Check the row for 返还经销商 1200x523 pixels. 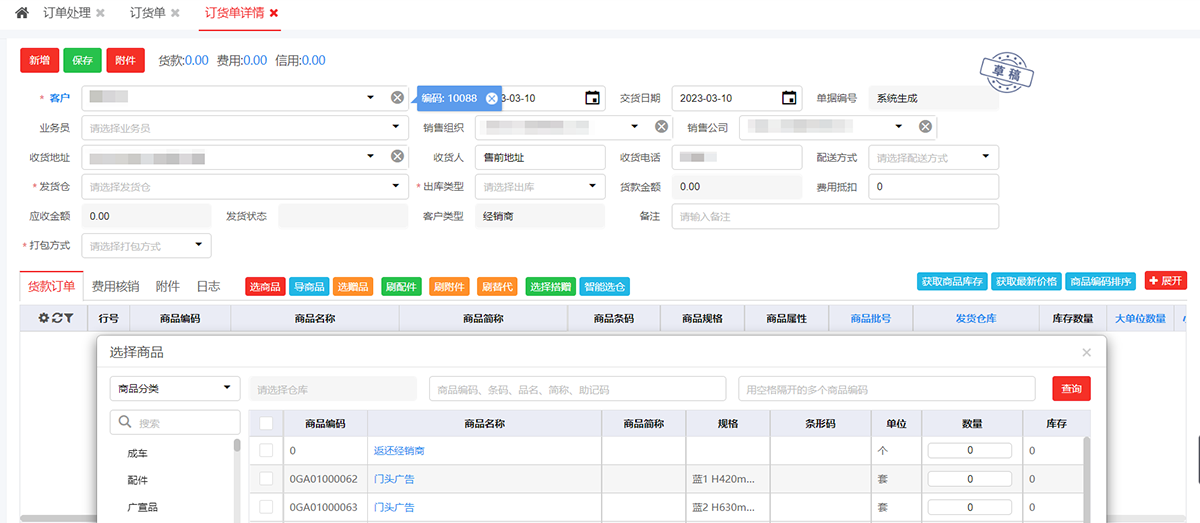(266, 451)
